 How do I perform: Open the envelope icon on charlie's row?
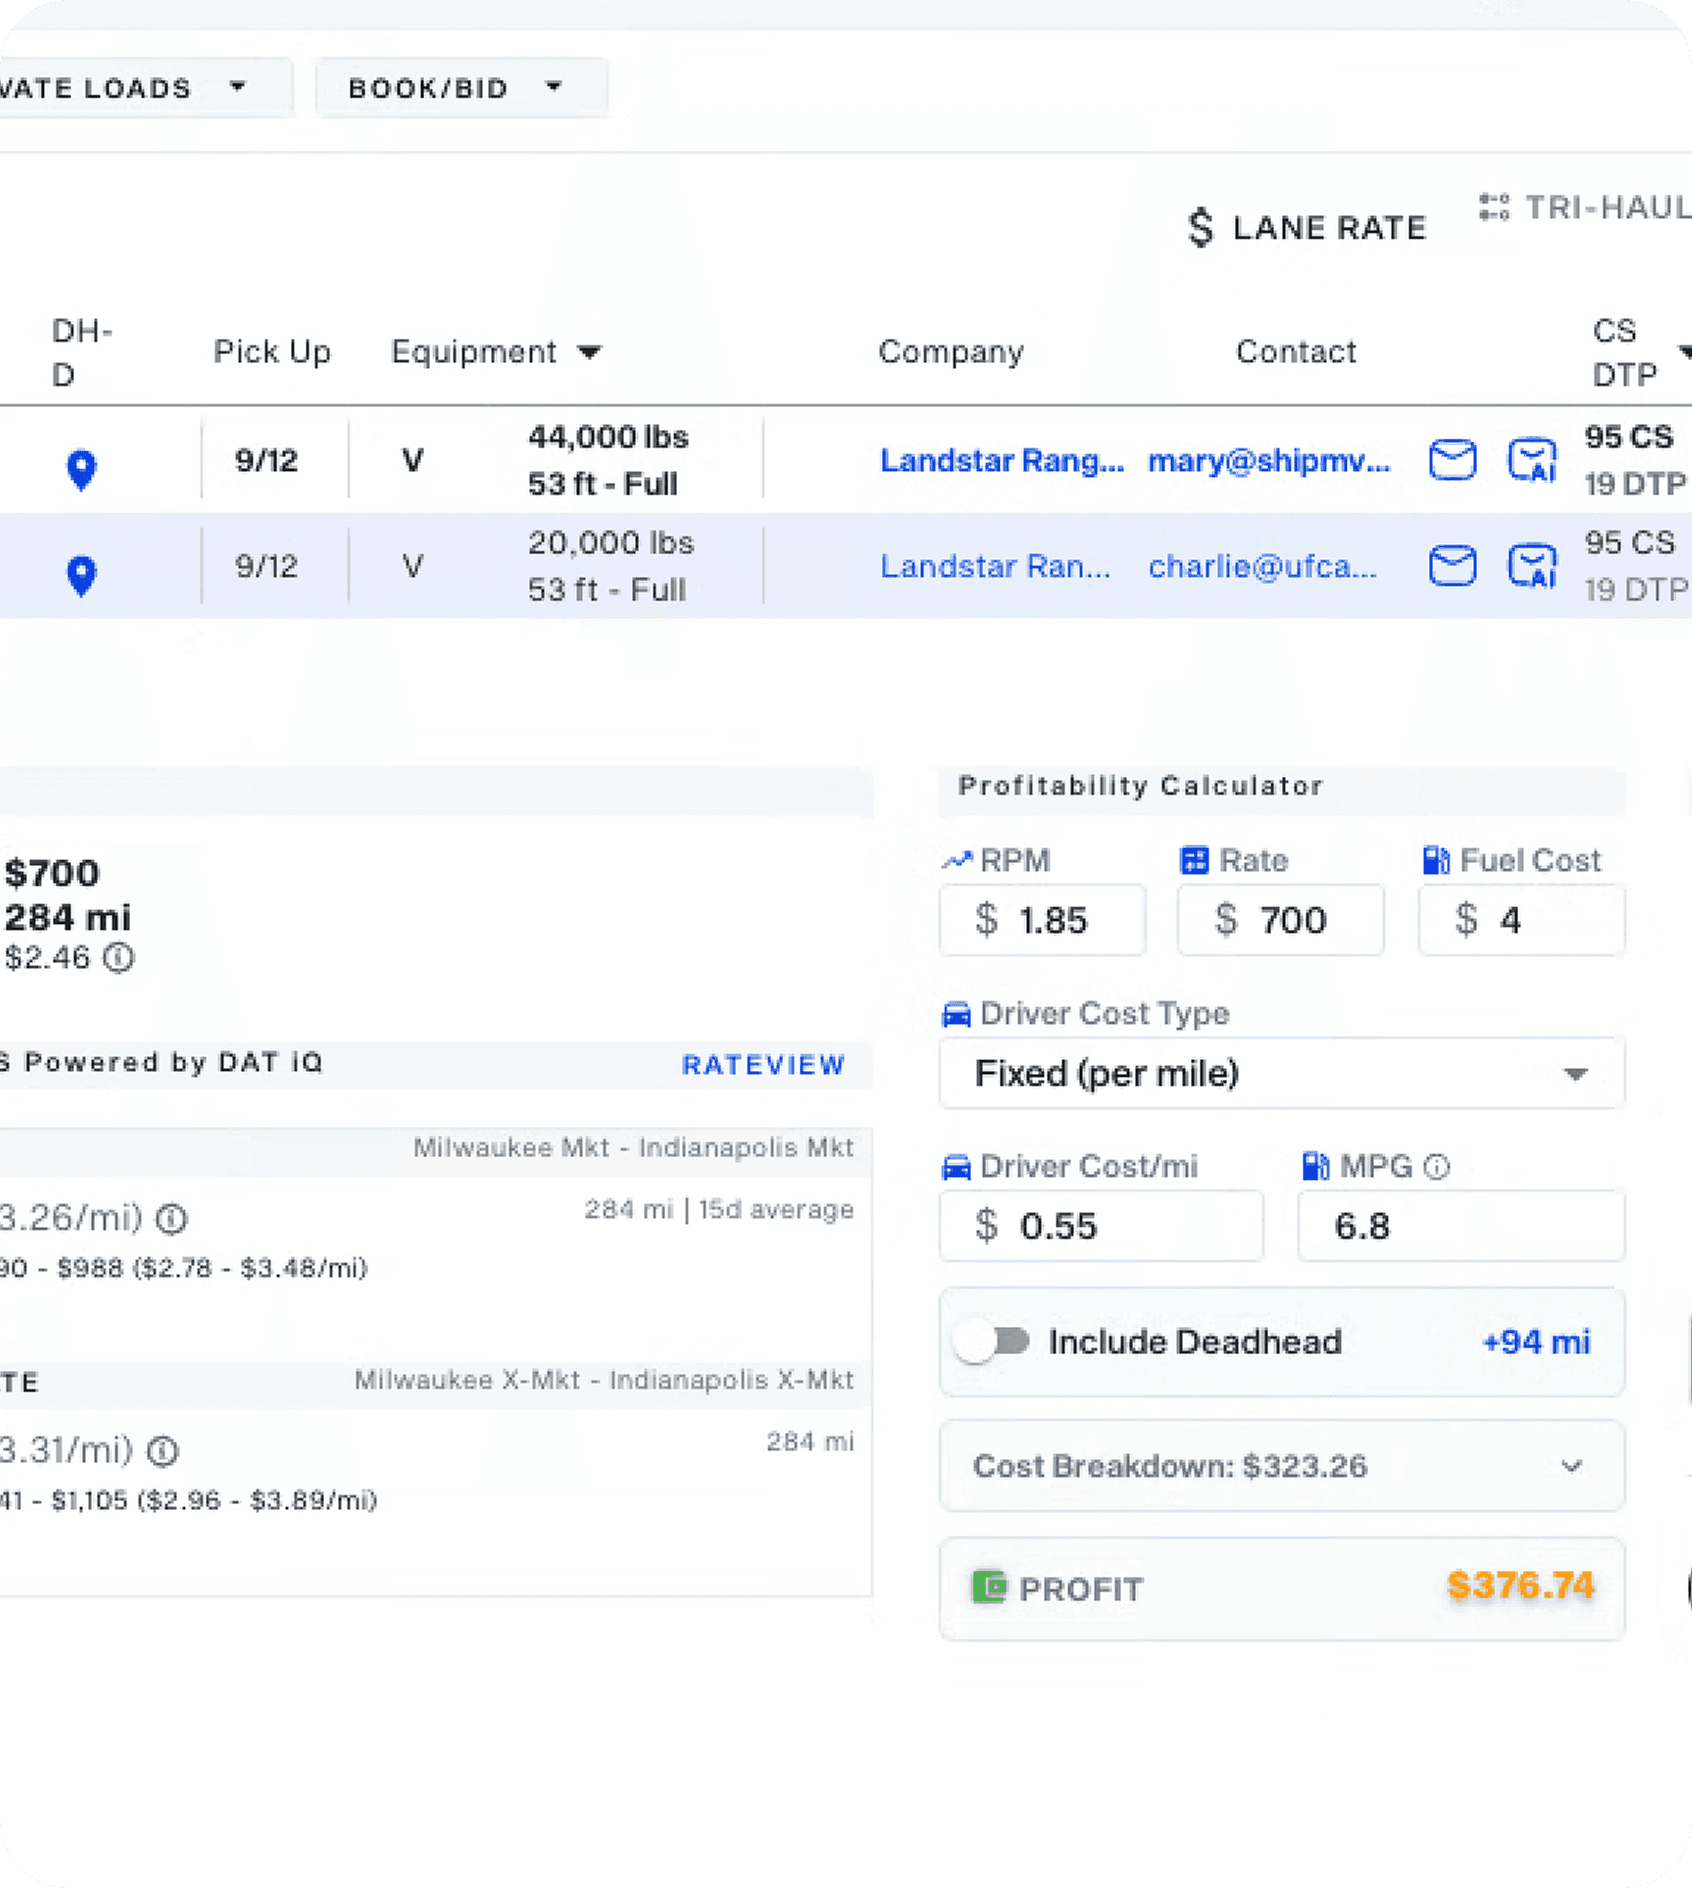coord(1451,565)
